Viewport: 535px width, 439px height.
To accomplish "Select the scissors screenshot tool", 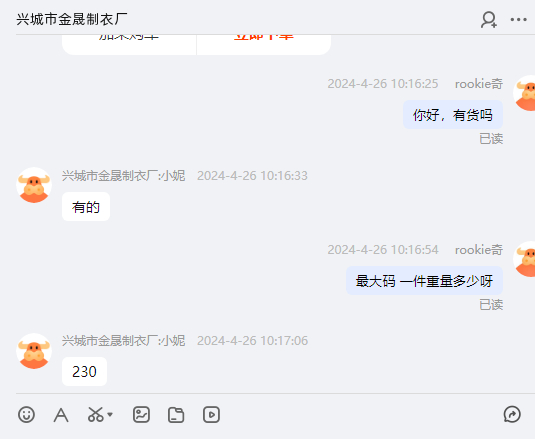I will click(96, 415).
